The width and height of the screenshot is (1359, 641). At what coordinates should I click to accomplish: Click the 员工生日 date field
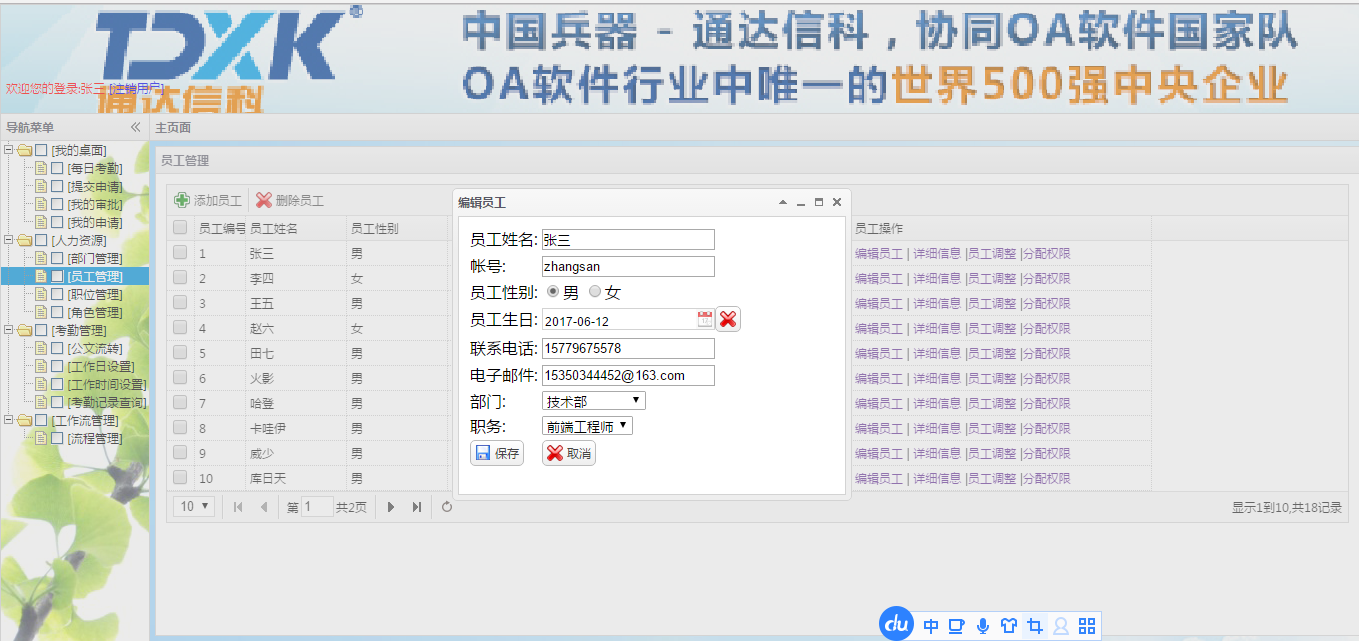[x=618, y=319]
